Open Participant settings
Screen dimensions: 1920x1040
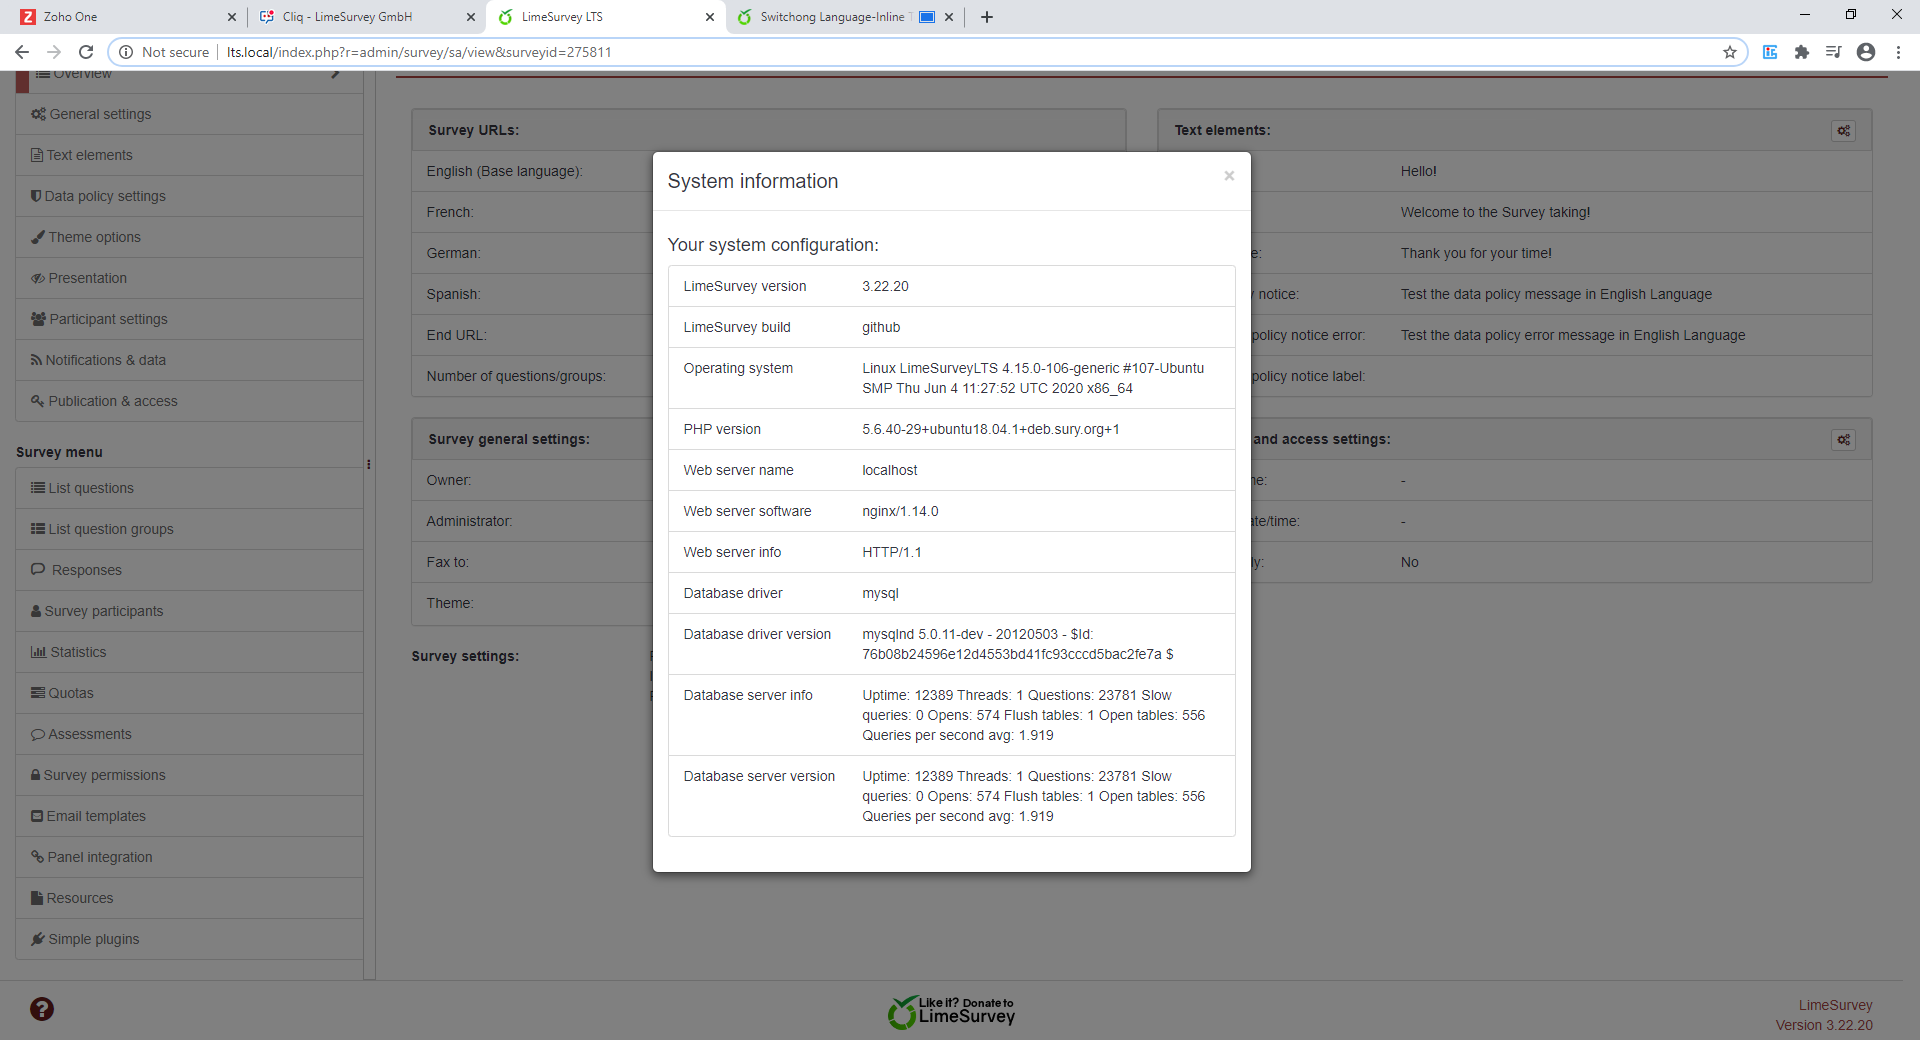189,319
